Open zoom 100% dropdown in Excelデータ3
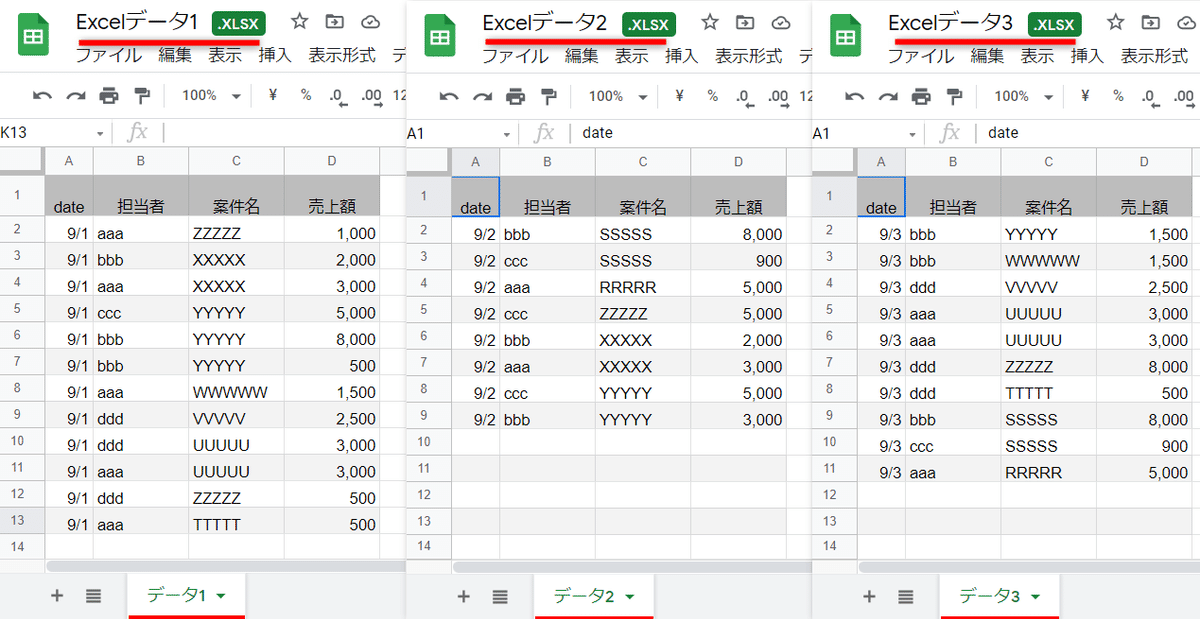 [1024, 96]
